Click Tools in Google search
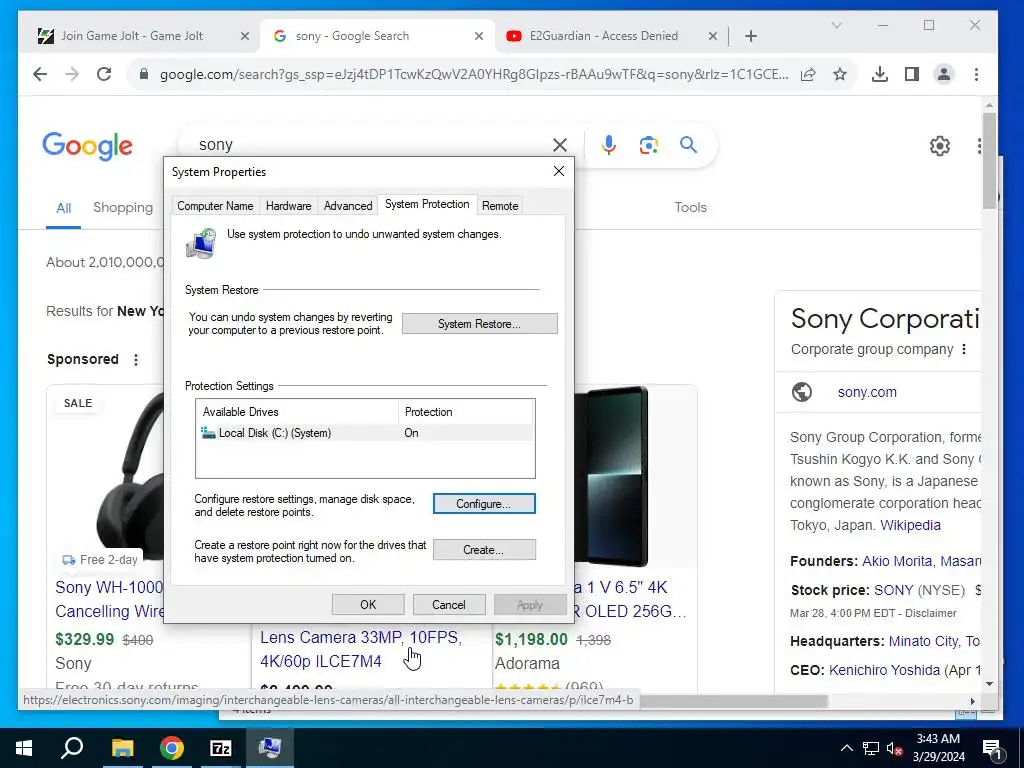The width and height of the screenshot is (1024, 768). 690,208
